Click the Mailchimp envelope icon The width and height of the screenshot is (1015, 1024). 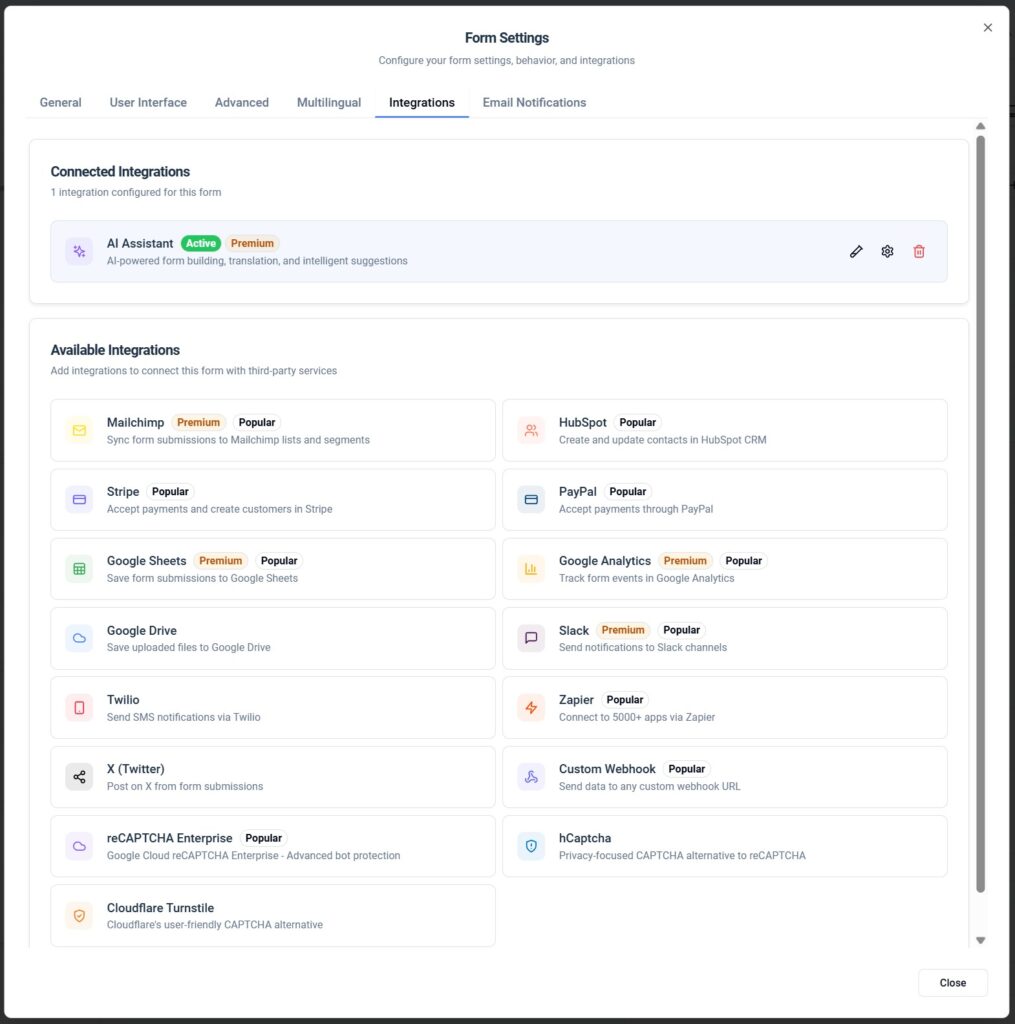coord(79,430)
